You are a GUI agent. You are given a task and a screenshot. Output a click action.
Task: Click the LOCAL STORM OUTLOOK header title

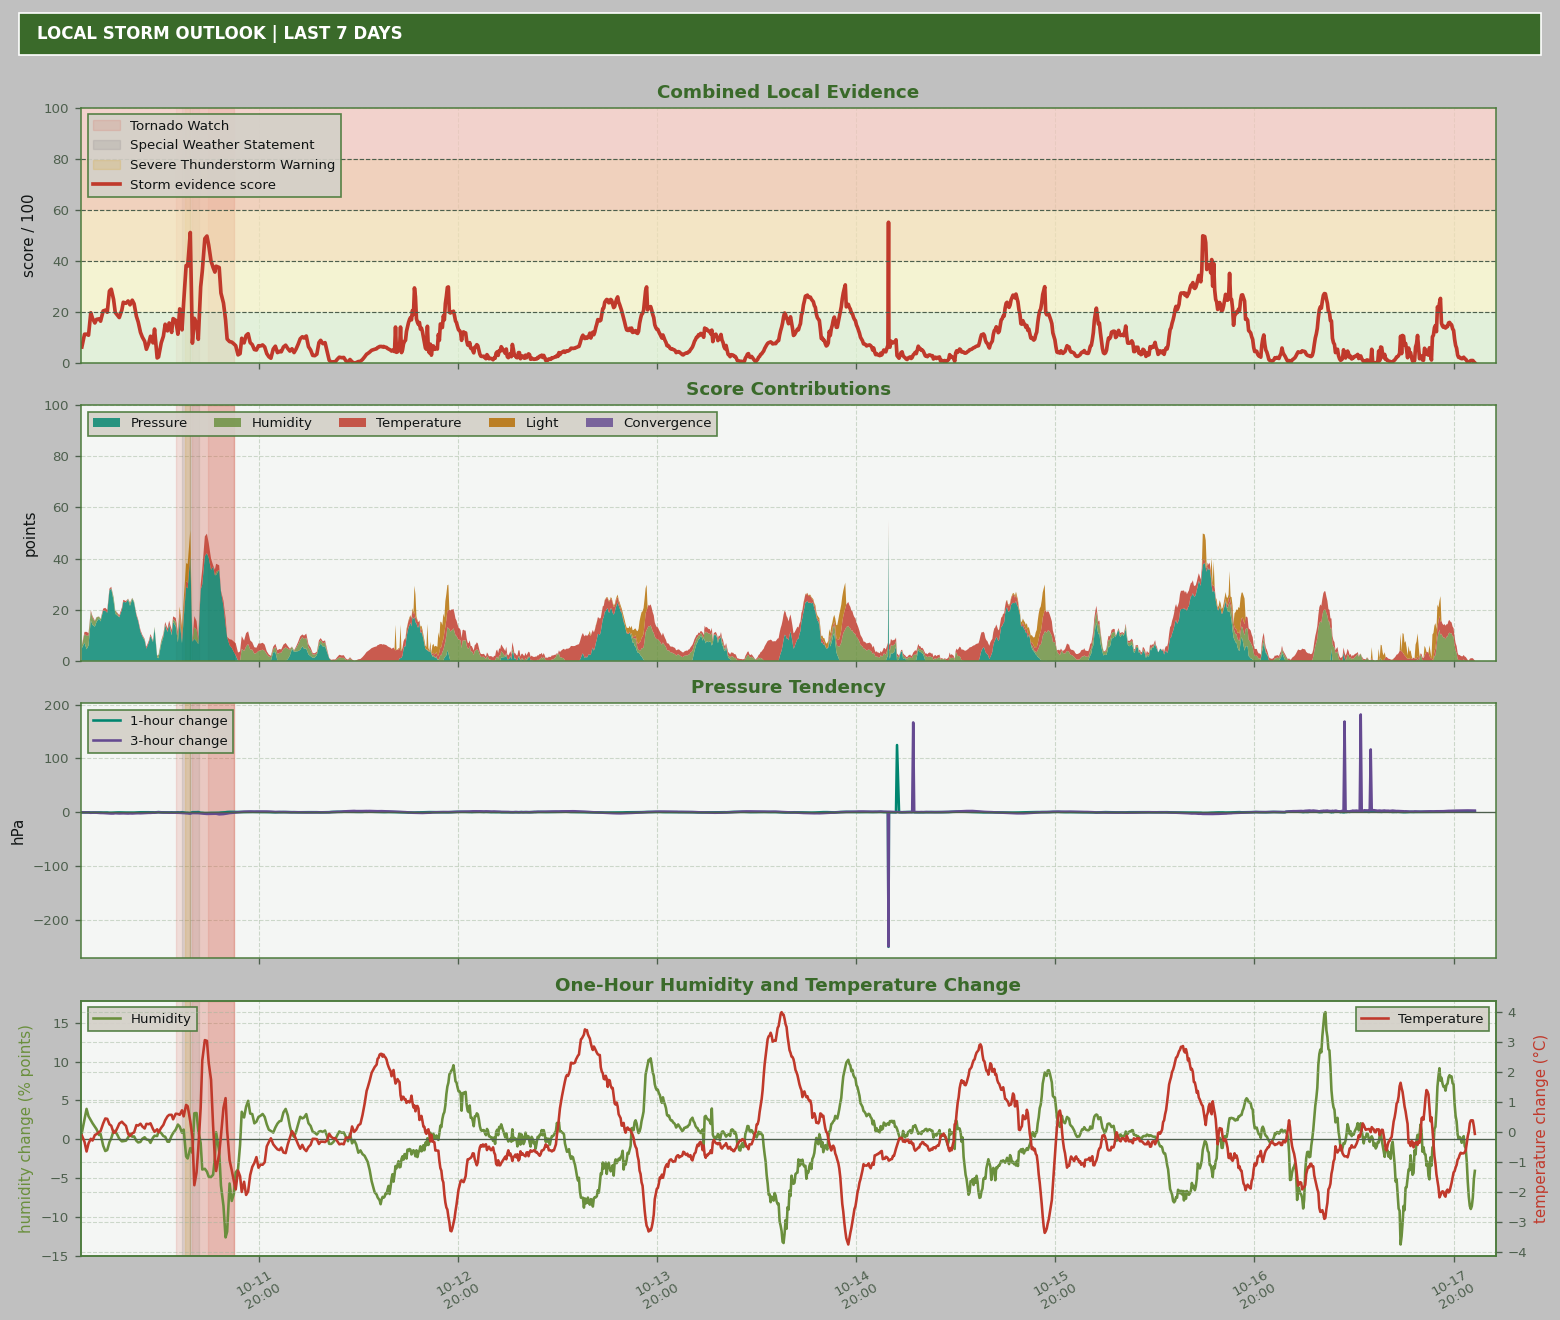coord(220,34)
